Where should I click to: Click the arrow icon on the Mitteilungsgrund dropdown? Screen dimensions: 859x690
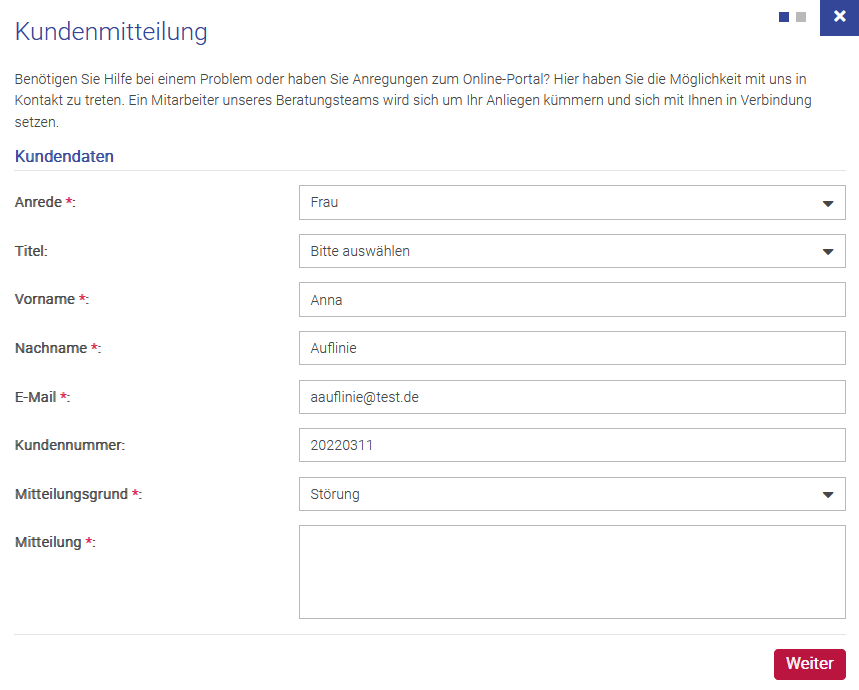(828, 495)
